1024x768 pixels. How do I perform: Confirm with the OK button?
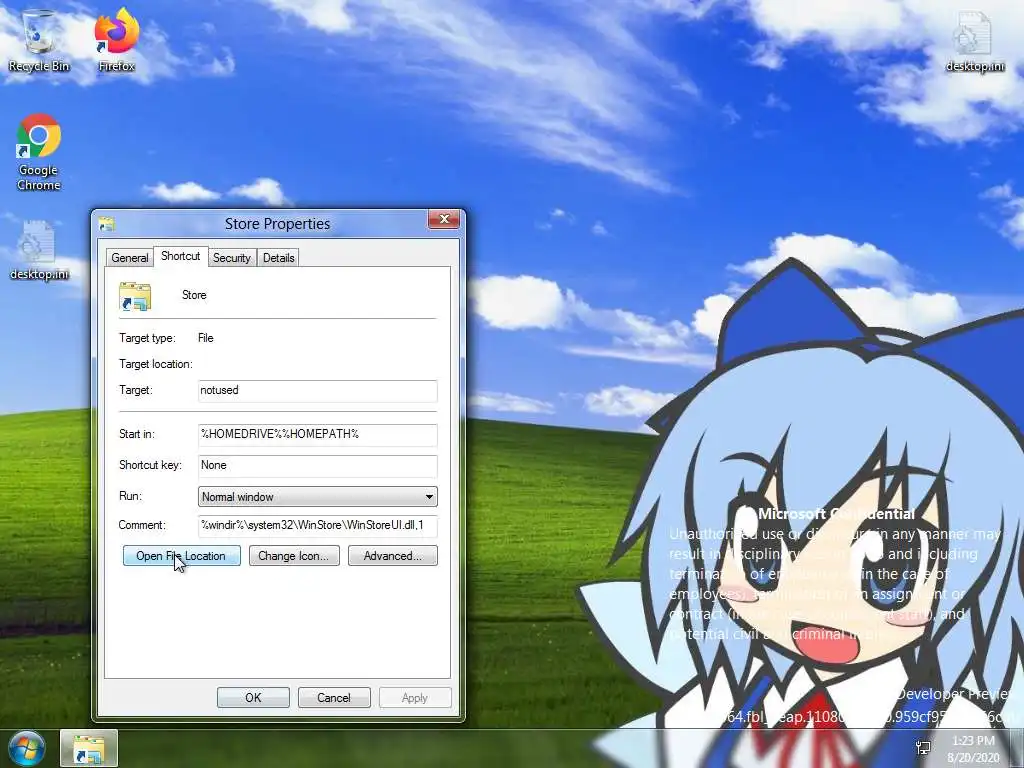pos(253,697)
